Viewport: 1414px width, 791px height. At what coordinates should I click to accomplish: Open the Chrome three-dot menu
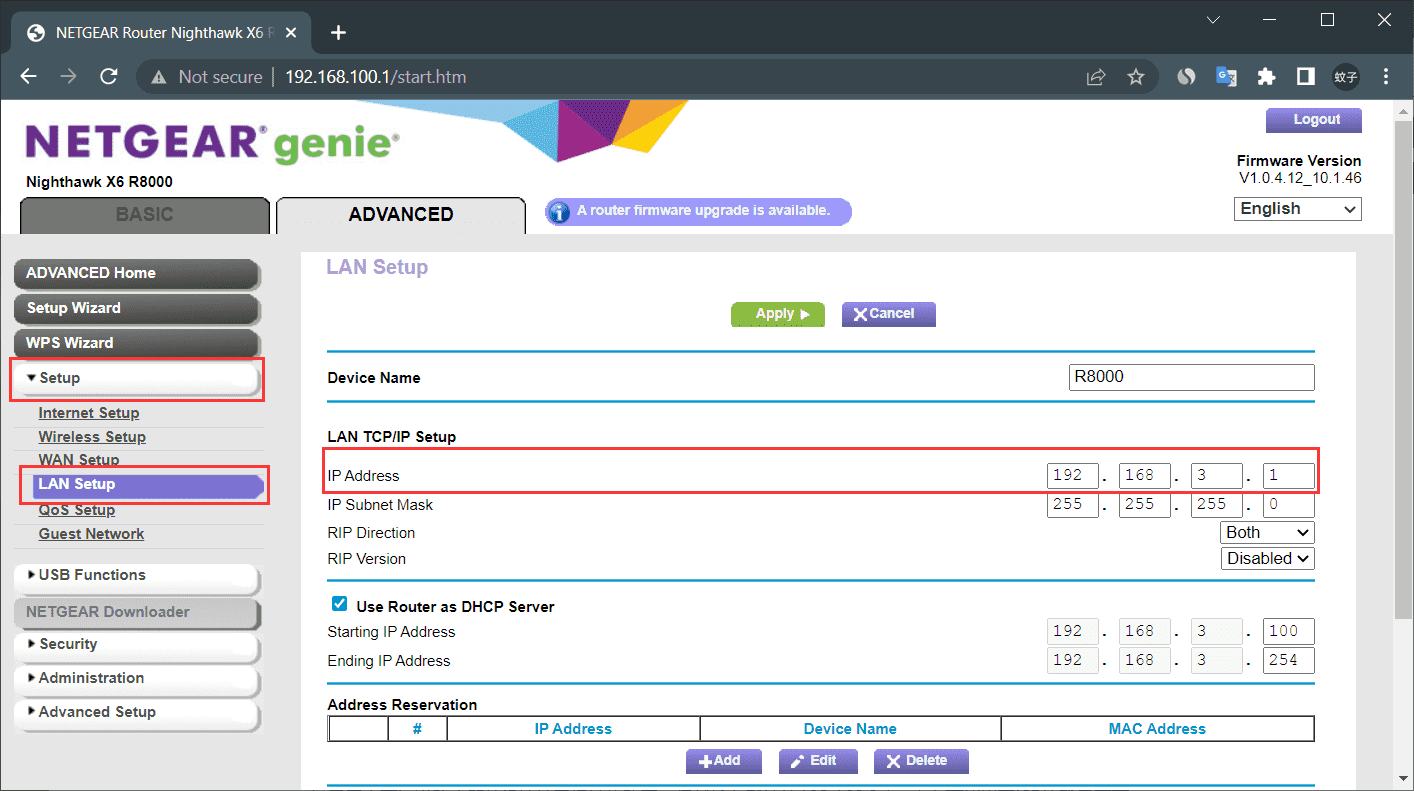(x=1386, y=77)
